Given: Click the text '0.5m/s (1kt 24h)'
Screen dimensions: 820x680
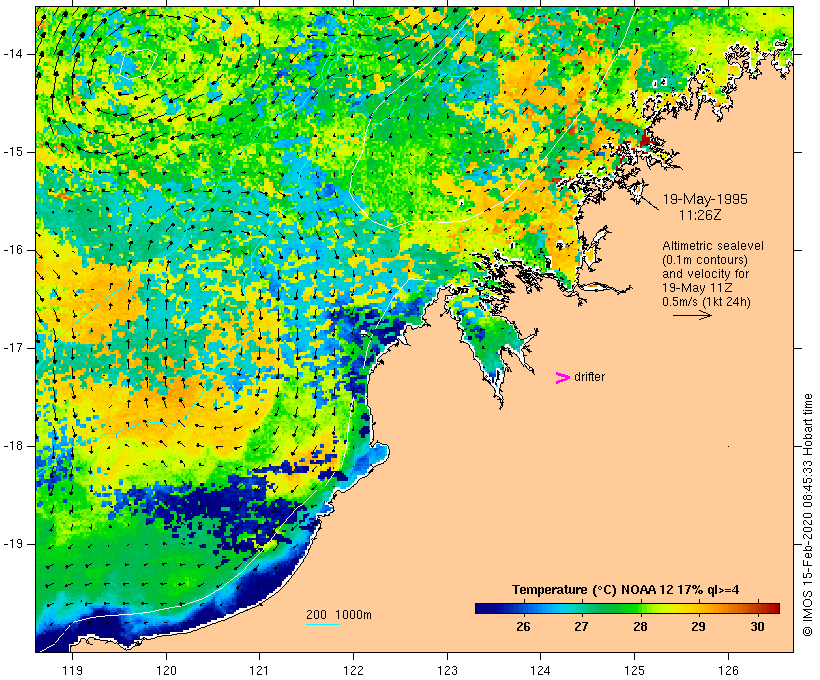Looking at the screenshot, I should [706, 302].
